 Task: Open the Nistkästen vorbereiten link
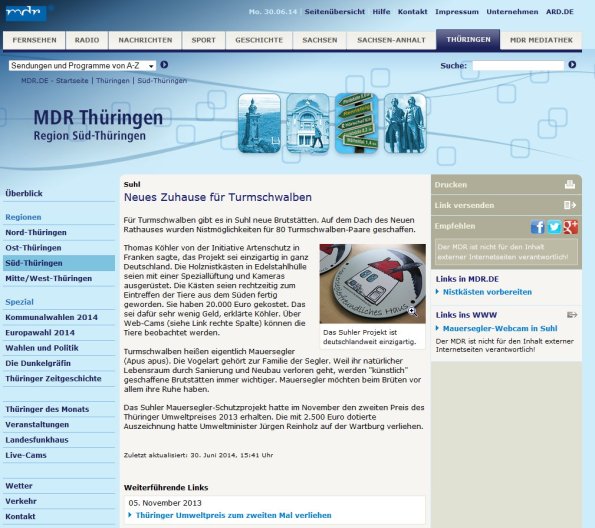click(x=487, y=292)
